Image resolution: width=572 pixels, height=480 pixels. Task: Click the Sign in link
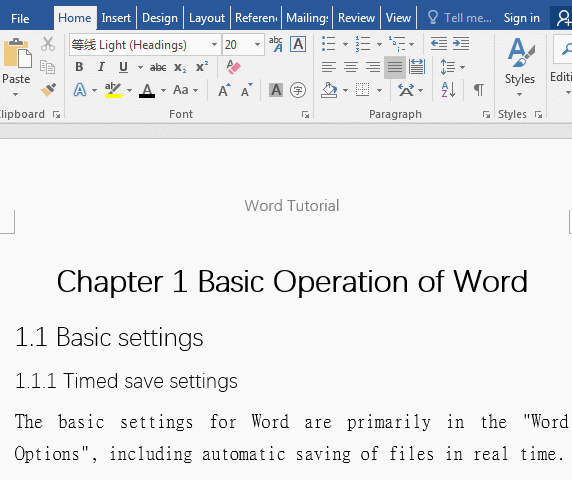coord(522,18)
